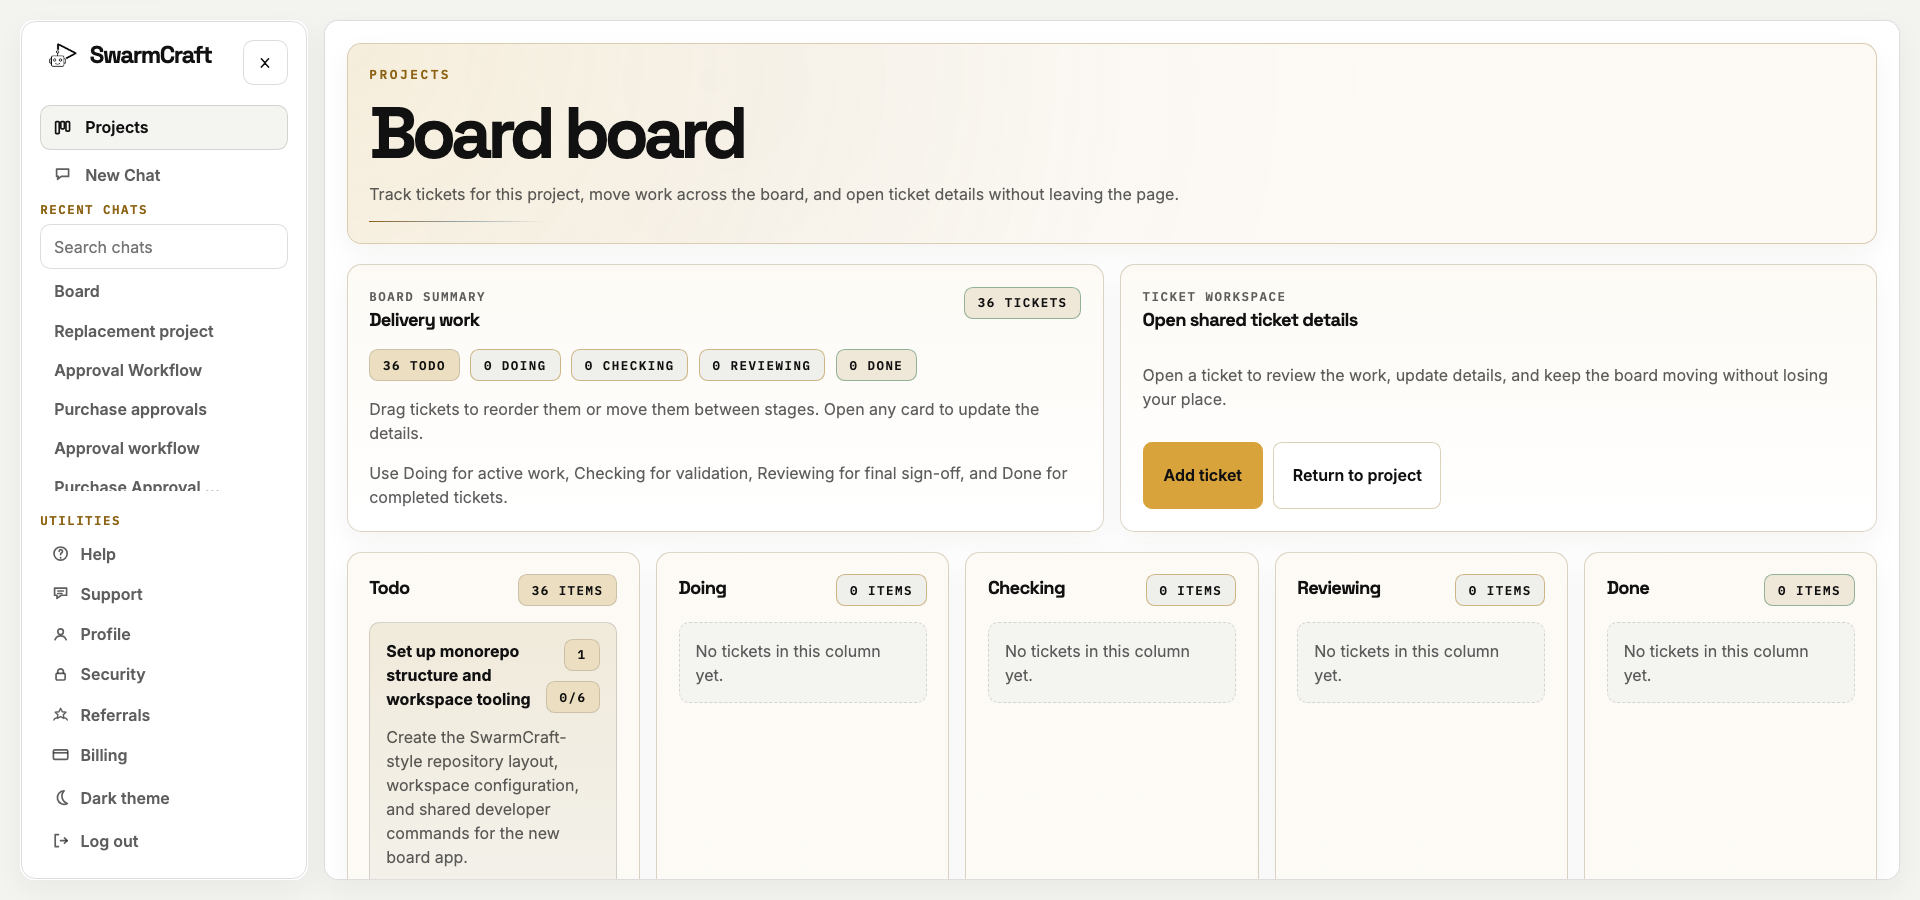Click Return to project button

pyautogui.click(x=1357, y=475)
